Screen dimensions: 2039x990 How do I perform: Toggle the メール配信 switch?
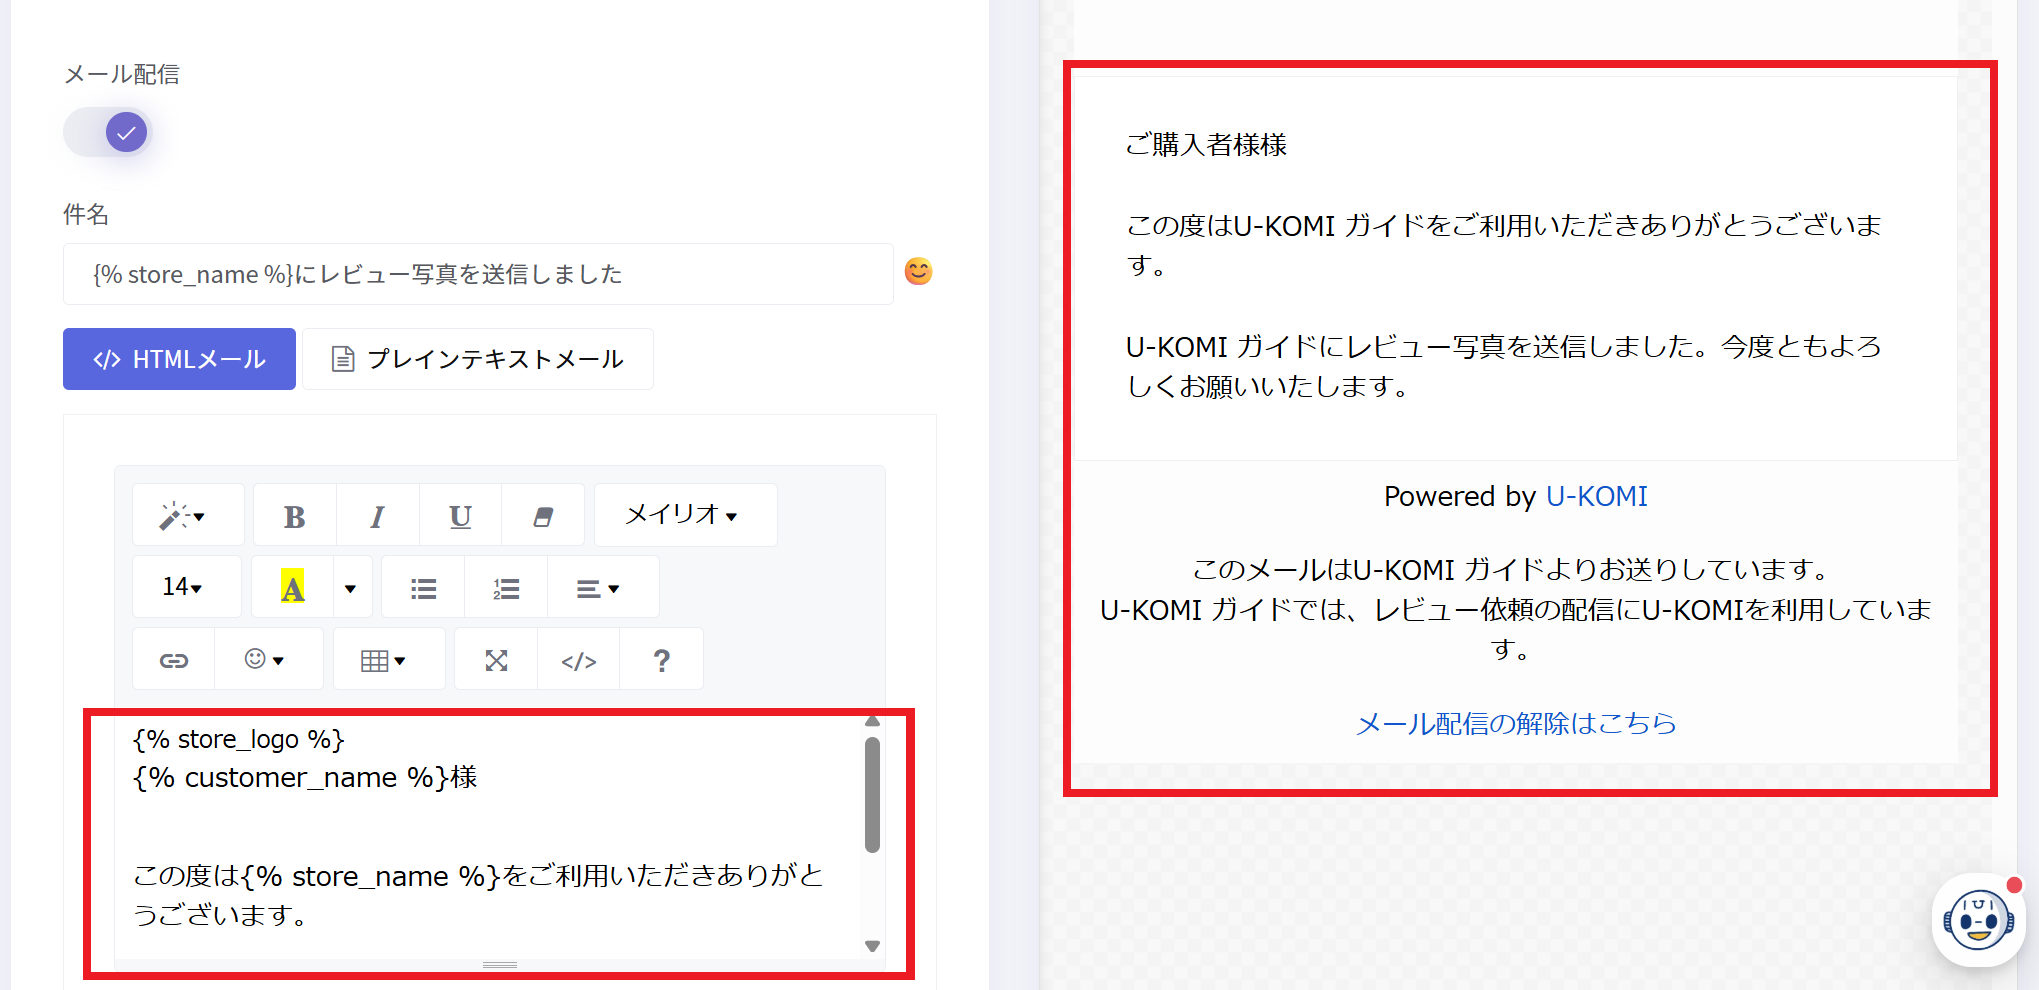(x=107, y=132)
